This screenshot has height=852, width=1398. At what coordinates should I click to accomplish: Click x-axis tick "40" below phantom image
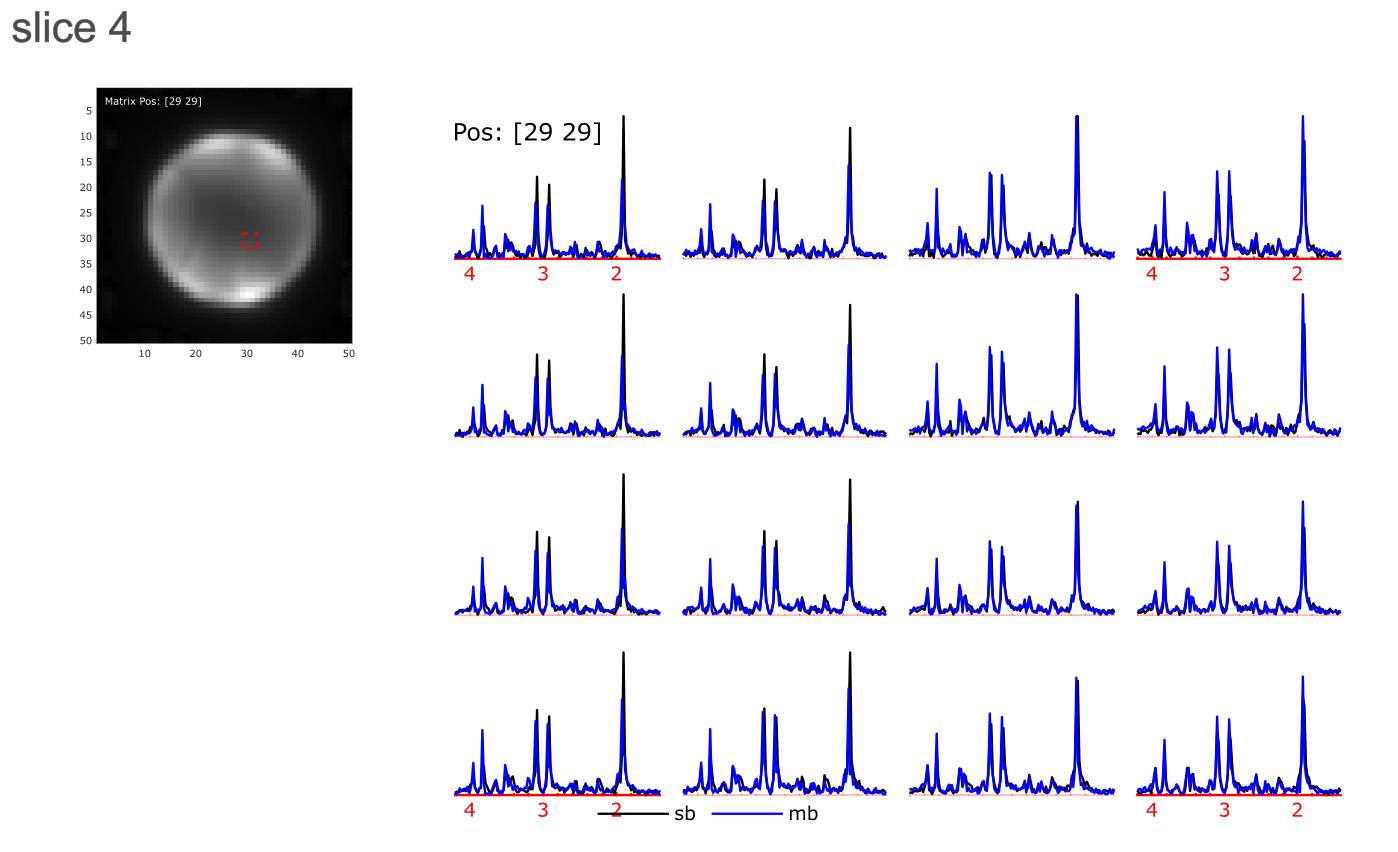click(297, 353)
